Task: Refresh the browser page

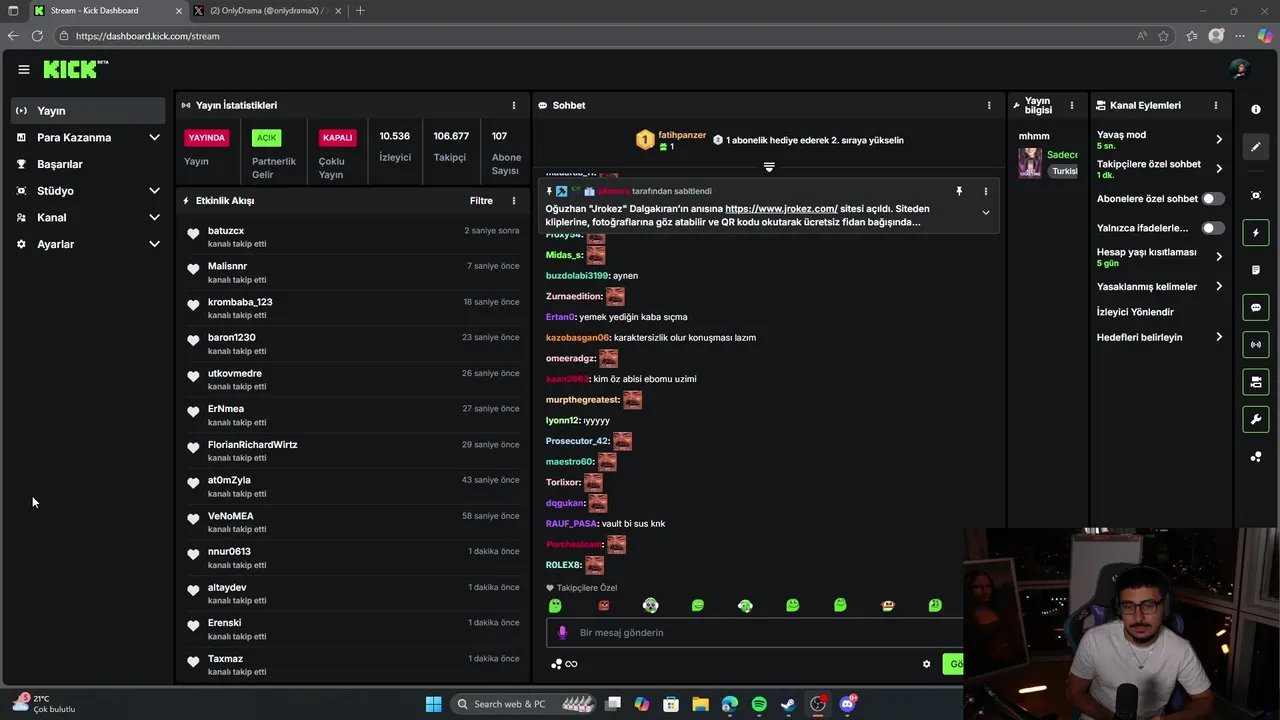Action: 37,36
